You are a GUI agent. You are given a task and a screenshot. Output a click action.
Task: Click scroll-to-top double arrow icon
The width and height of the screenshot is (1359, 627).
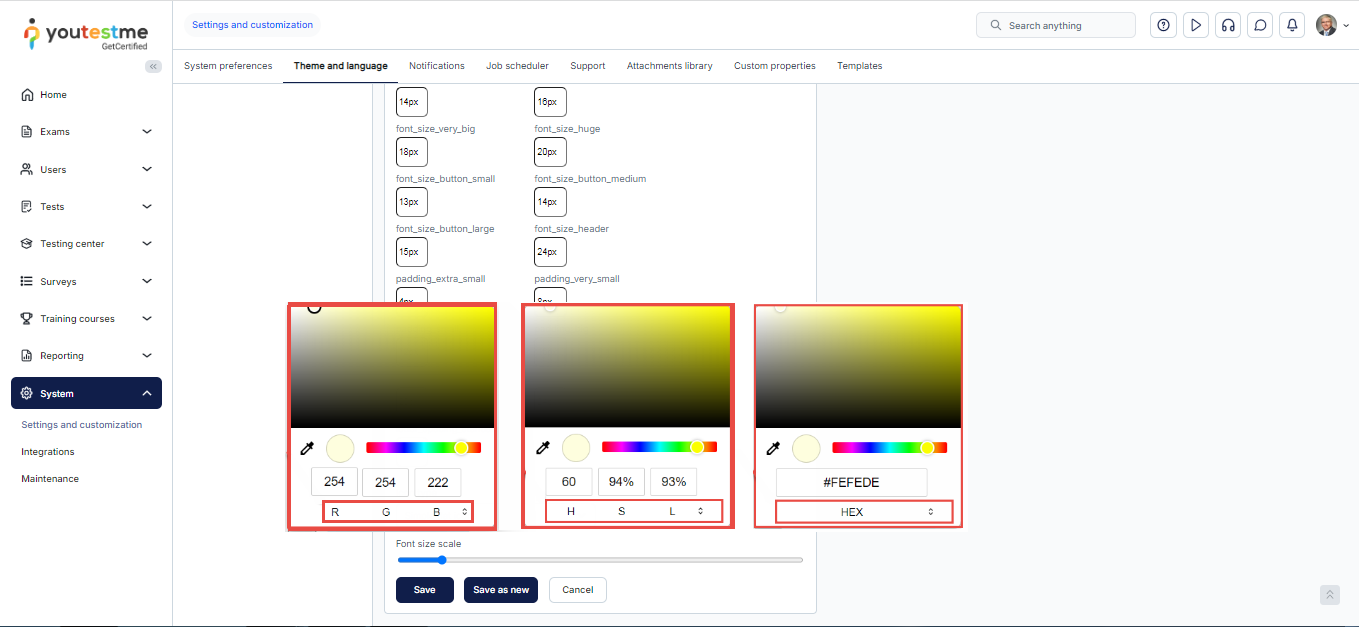coord(1329,595)
